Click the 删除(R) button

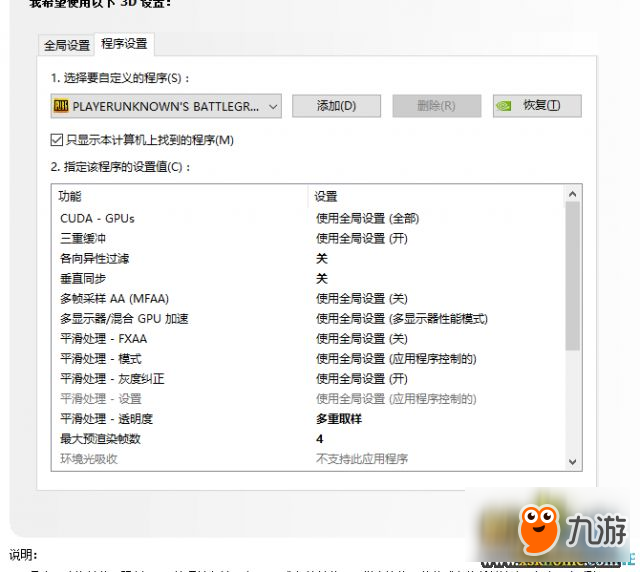pyautogui.click(x=437, y=106)
